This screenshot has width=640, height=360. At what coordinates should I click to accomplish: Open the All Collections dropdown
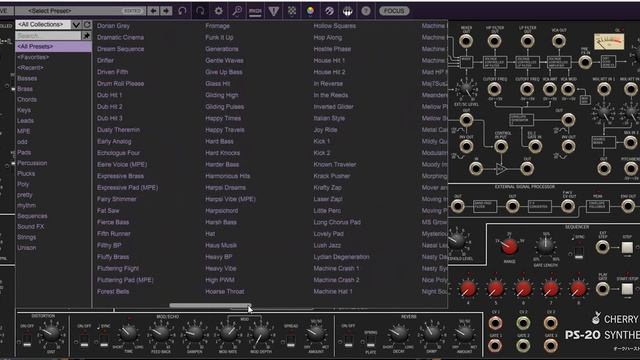49,24
